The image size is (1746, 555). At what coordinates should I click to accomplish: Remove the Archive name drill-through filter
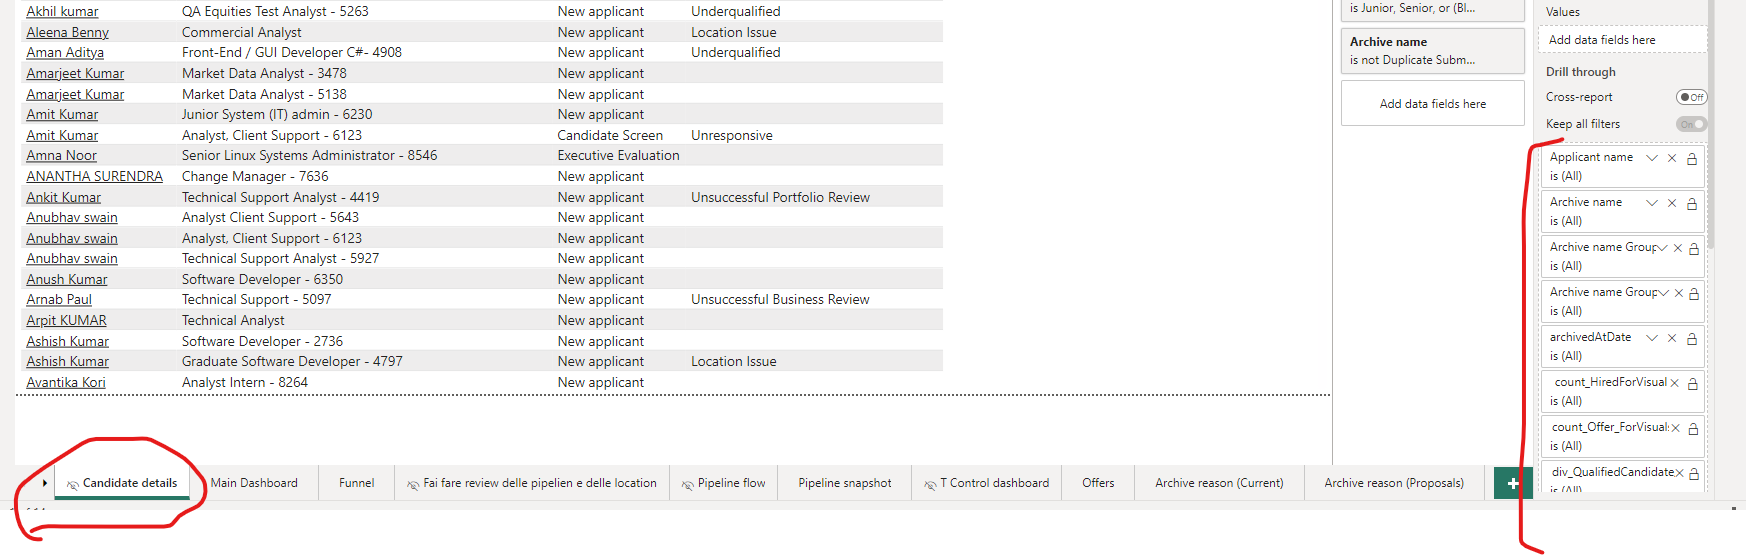[x=1672, y=203]
